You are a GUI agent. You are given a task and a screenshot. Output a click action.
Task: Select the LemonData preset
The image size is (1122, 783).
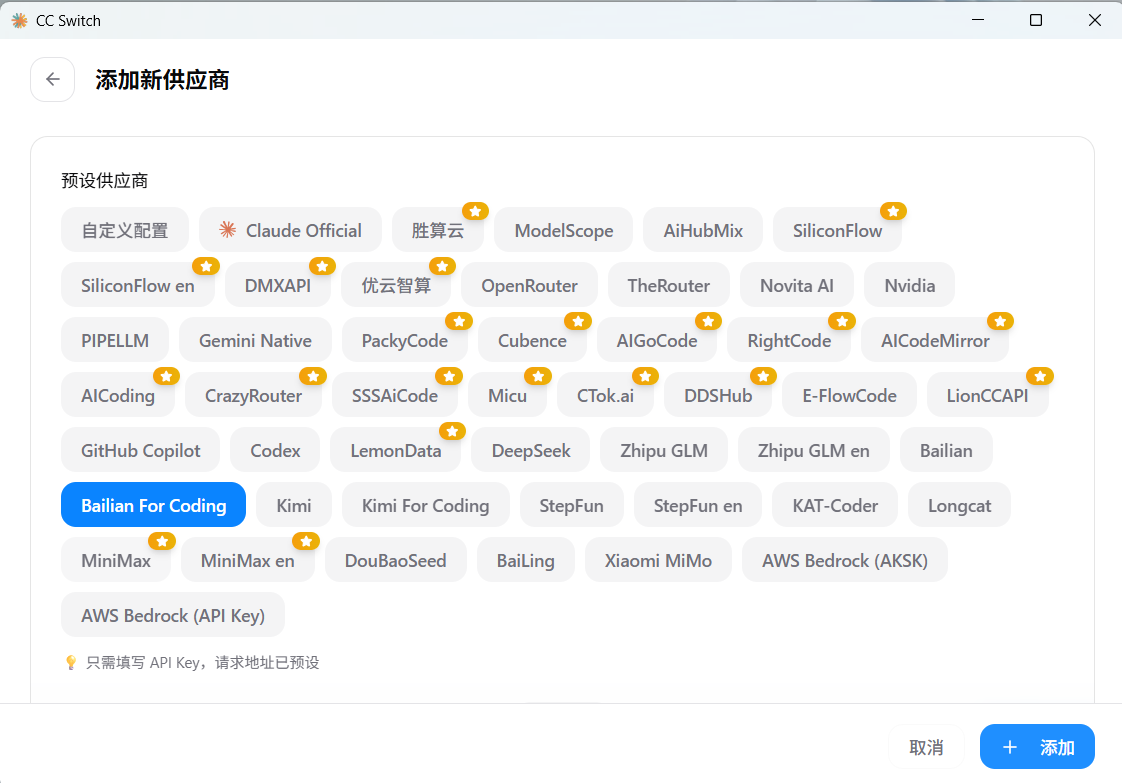396,451
